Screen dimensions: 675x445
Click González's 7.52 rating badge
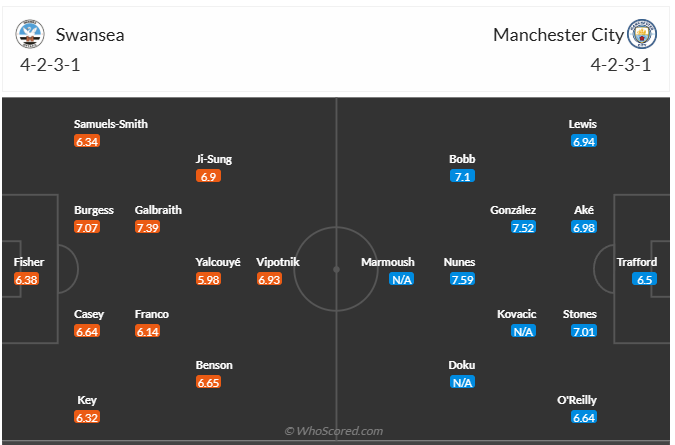523,228
